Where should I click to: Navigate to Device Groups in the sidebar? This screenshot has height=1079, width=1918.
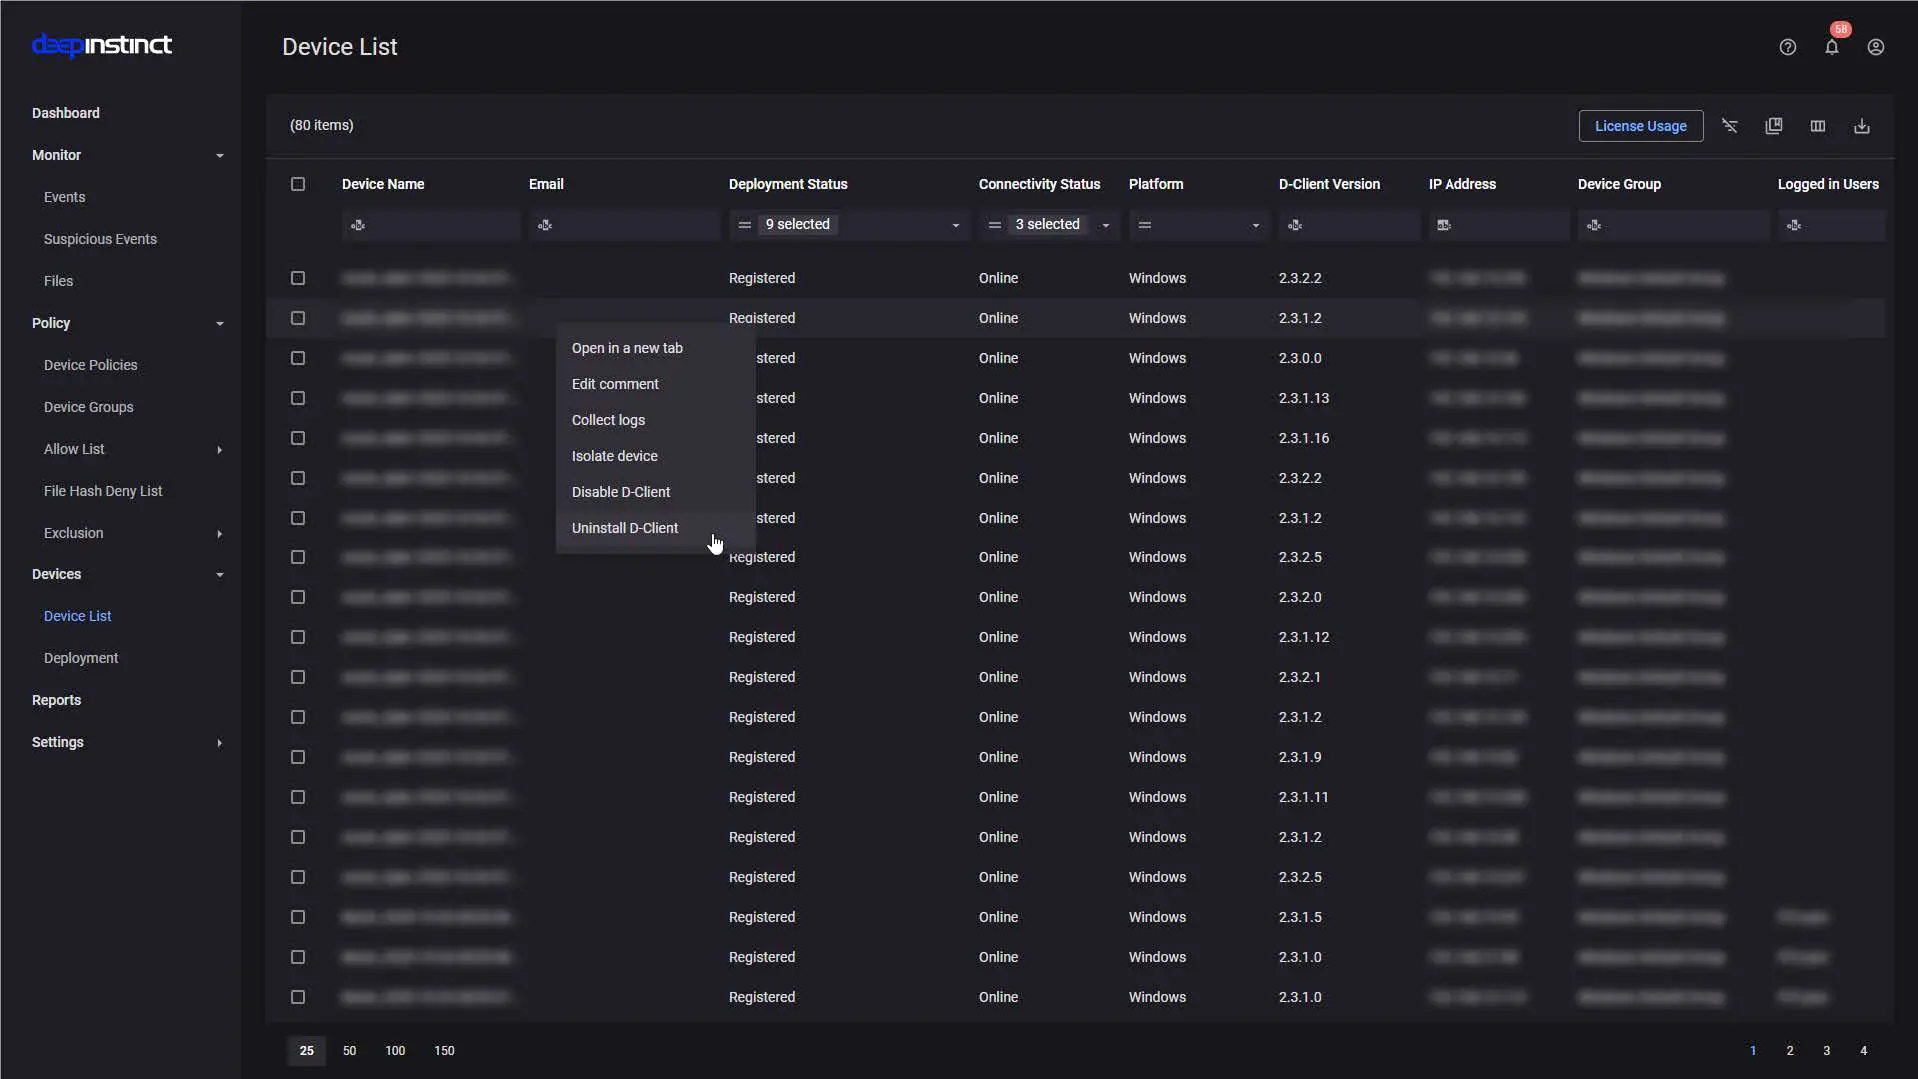(89, 407)
